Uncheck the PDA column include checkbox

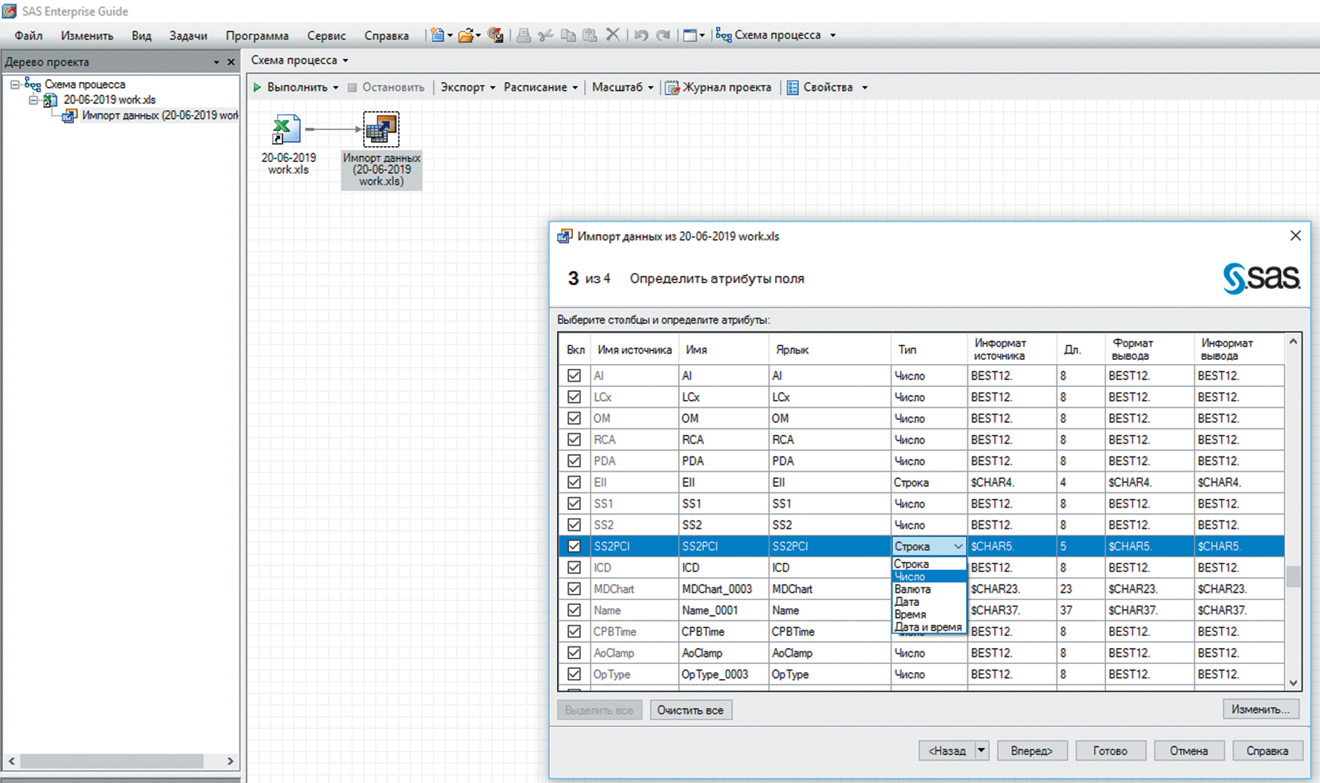pyautogui.click(x=574, y=461)
